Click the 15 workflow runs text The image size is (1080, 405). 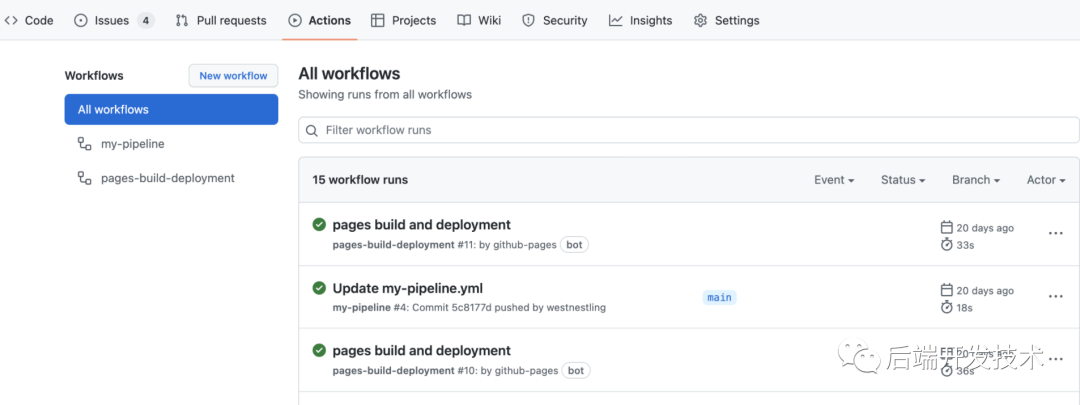click(x=360, y=180)
